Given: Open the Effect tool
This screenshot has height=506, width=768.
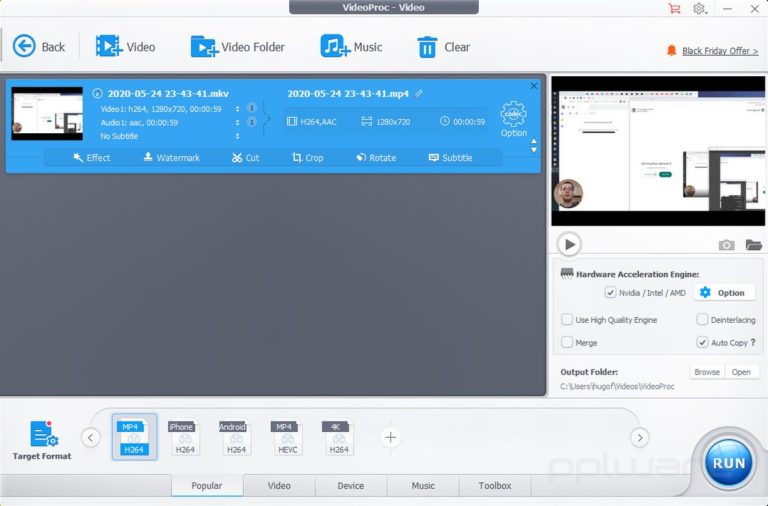Looking at the screenshot, I should coord(92,158).
